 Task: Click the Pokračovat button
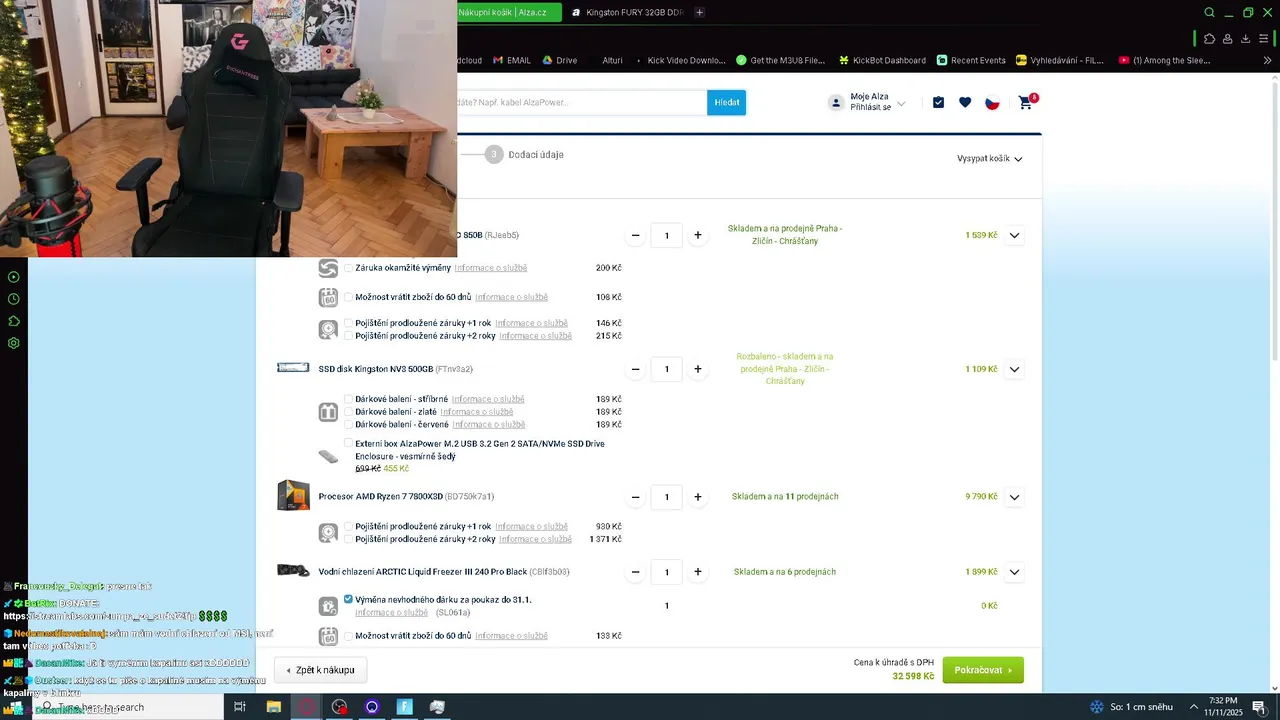pos(983,670)
